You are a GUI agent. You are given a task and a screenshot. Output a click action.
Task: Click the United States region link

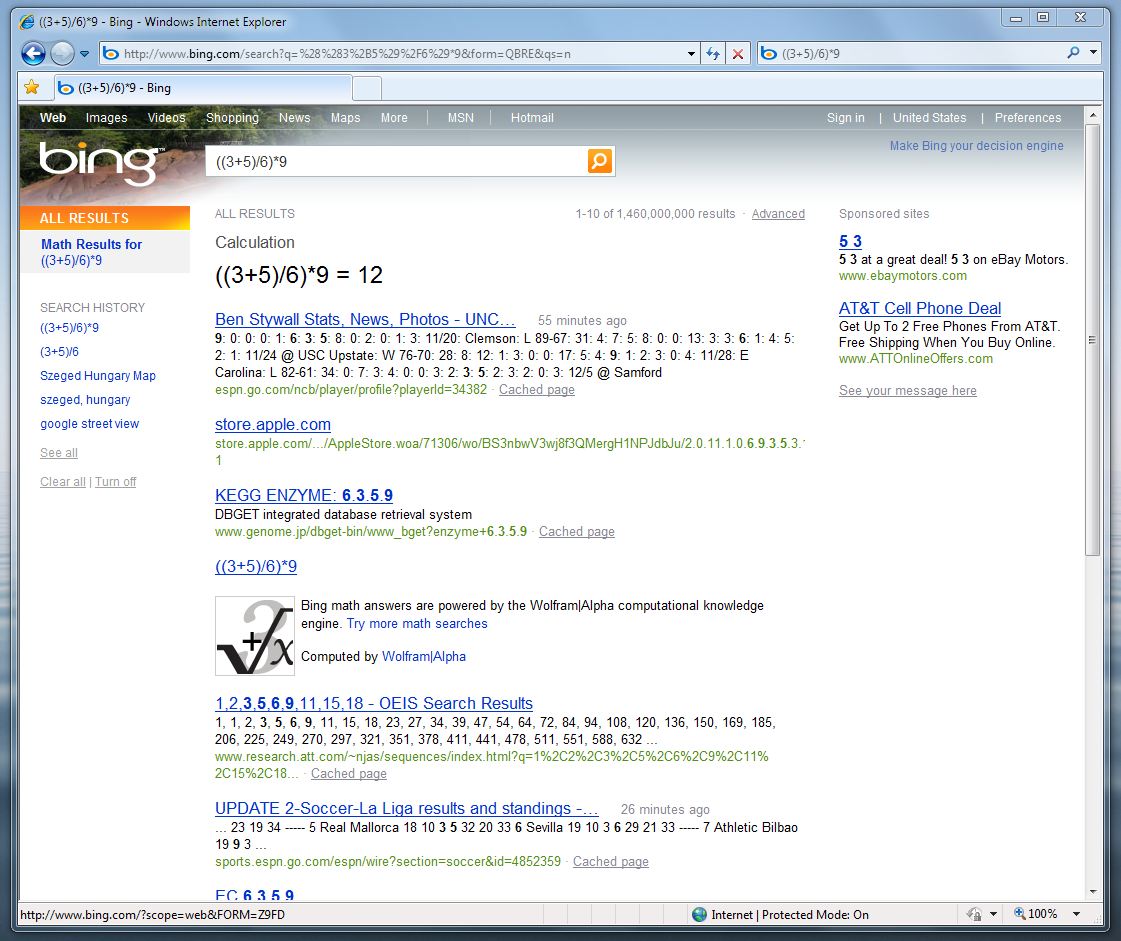point(929,118)
